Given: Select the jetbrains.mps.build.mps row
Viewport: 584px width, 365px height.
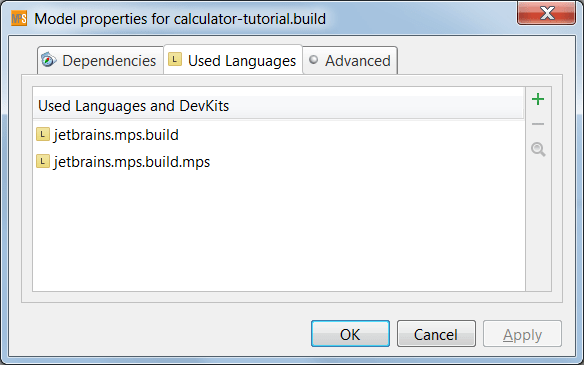Looking at the screenshot, I should click(278, 162).
